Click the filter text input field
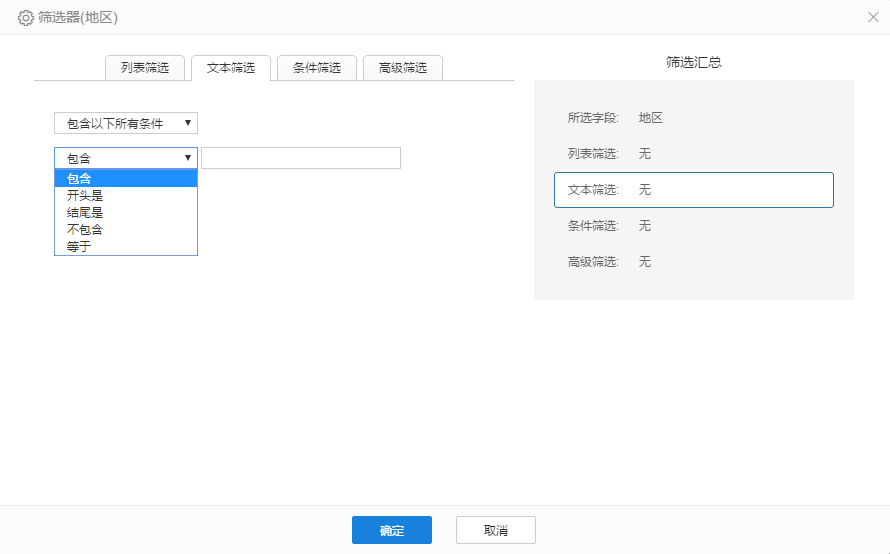Viewport: 890px width, 554px height. [301, 158]
